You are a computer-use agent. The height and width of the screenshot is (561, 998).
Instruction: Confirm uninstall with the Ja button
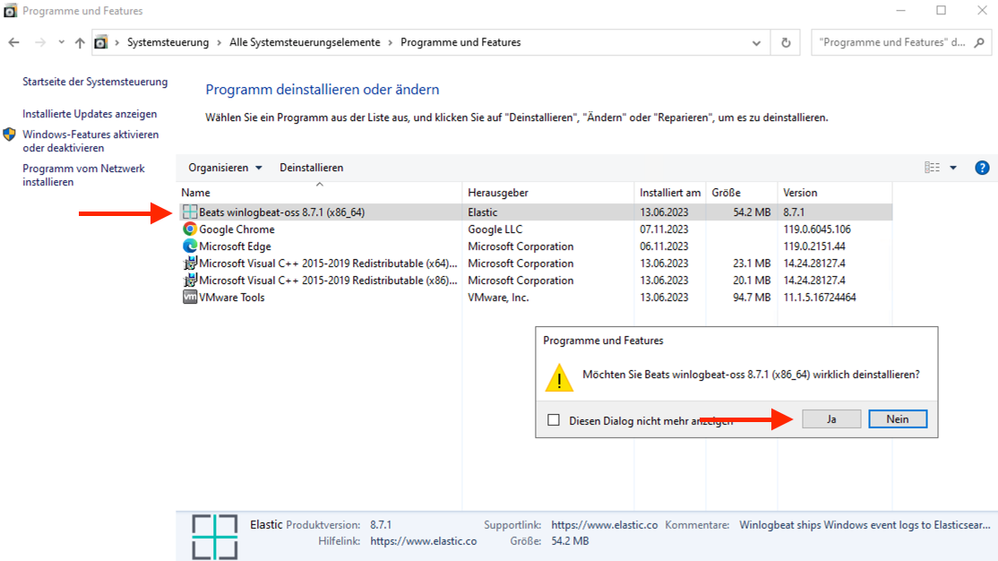831,419
